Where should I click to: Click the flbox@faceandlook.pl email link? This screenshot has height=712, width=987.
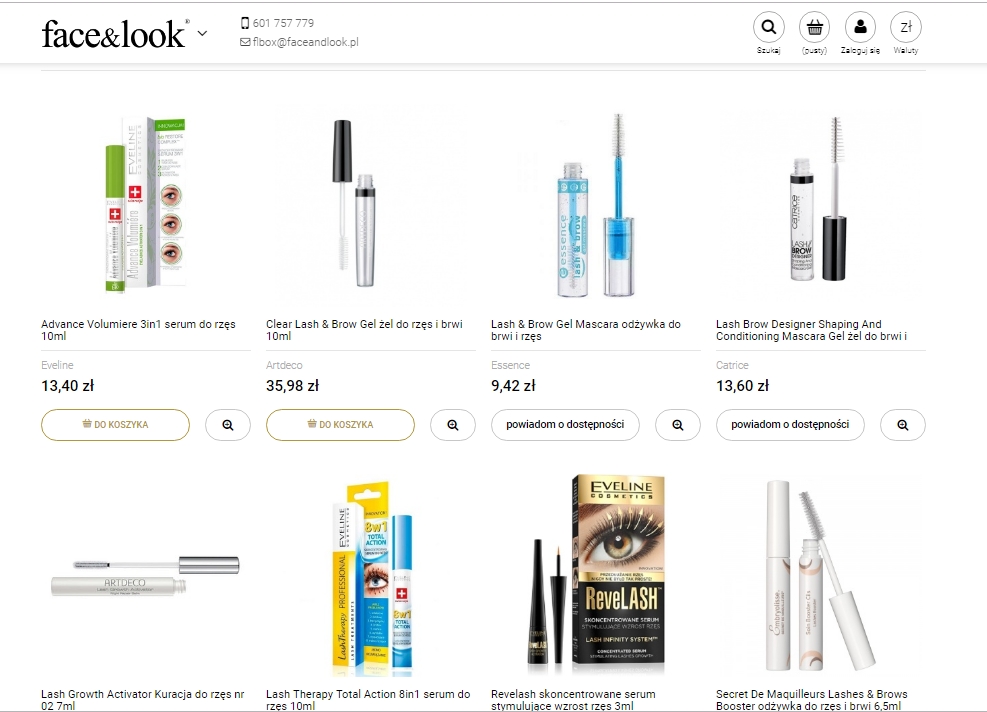[300, 42]
